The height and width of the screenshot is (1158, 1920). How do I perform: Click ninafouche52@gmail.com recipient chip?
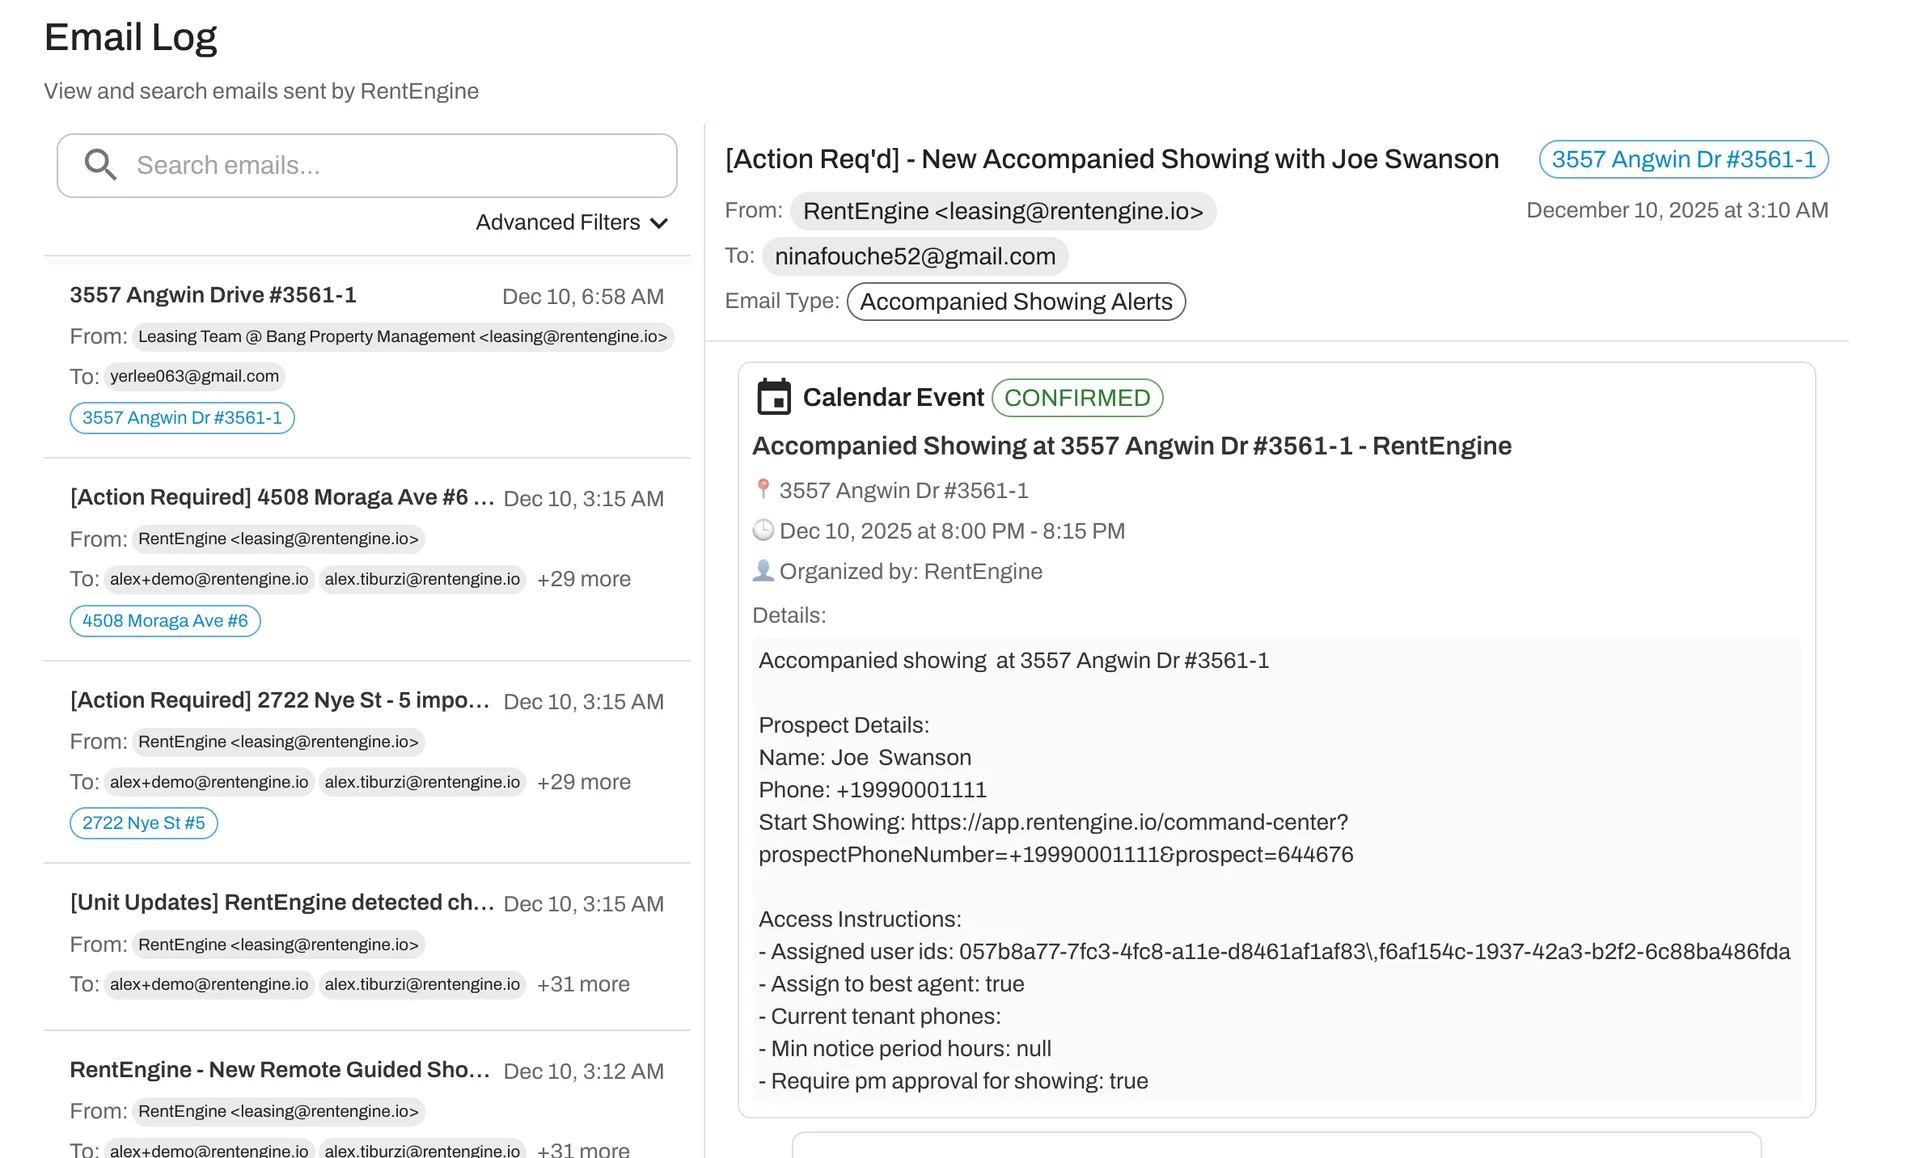[913, 256]
